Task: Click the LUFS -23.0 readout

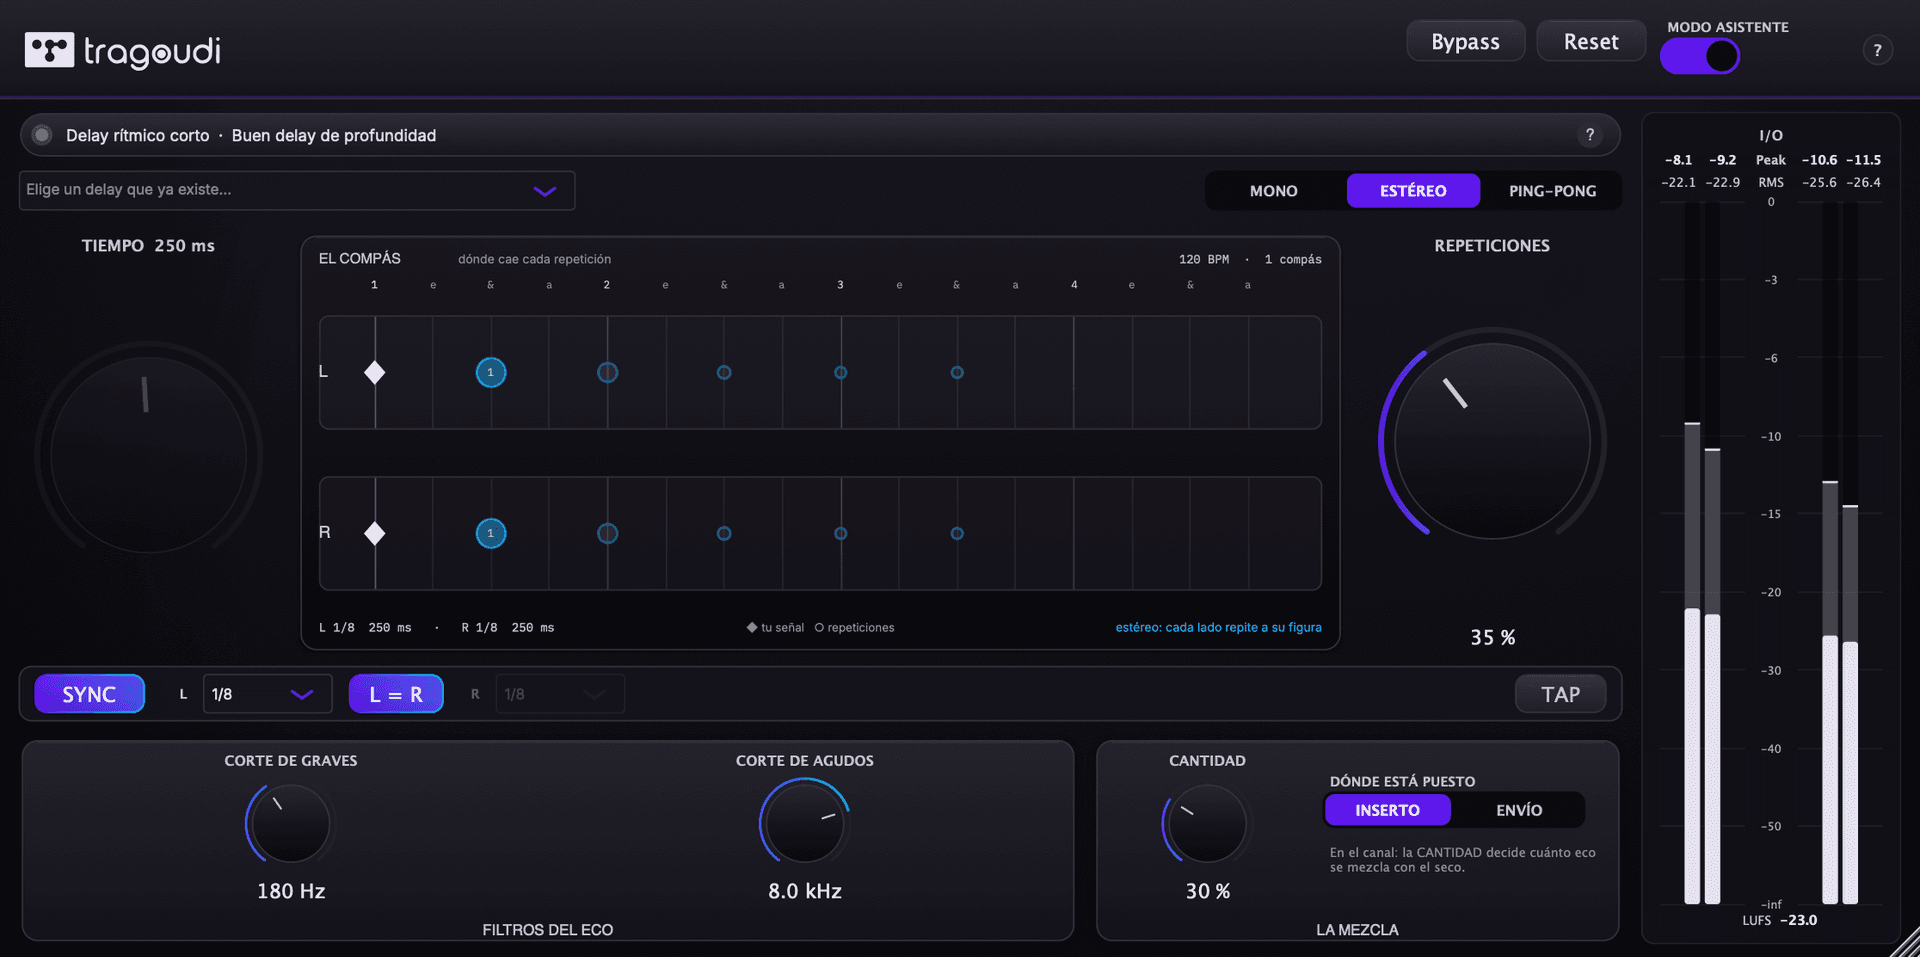Action: 1780,921
